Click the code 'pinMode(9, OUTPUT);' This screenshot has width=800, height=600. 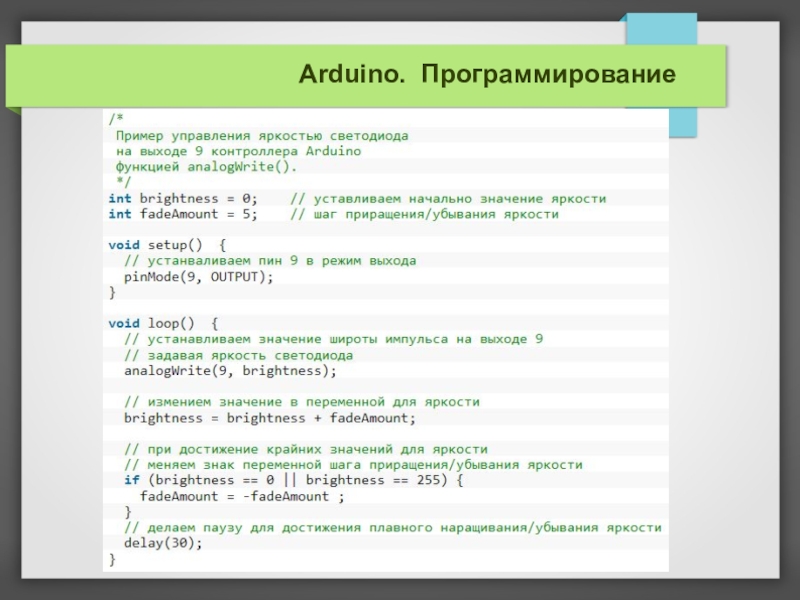(198, 277)
